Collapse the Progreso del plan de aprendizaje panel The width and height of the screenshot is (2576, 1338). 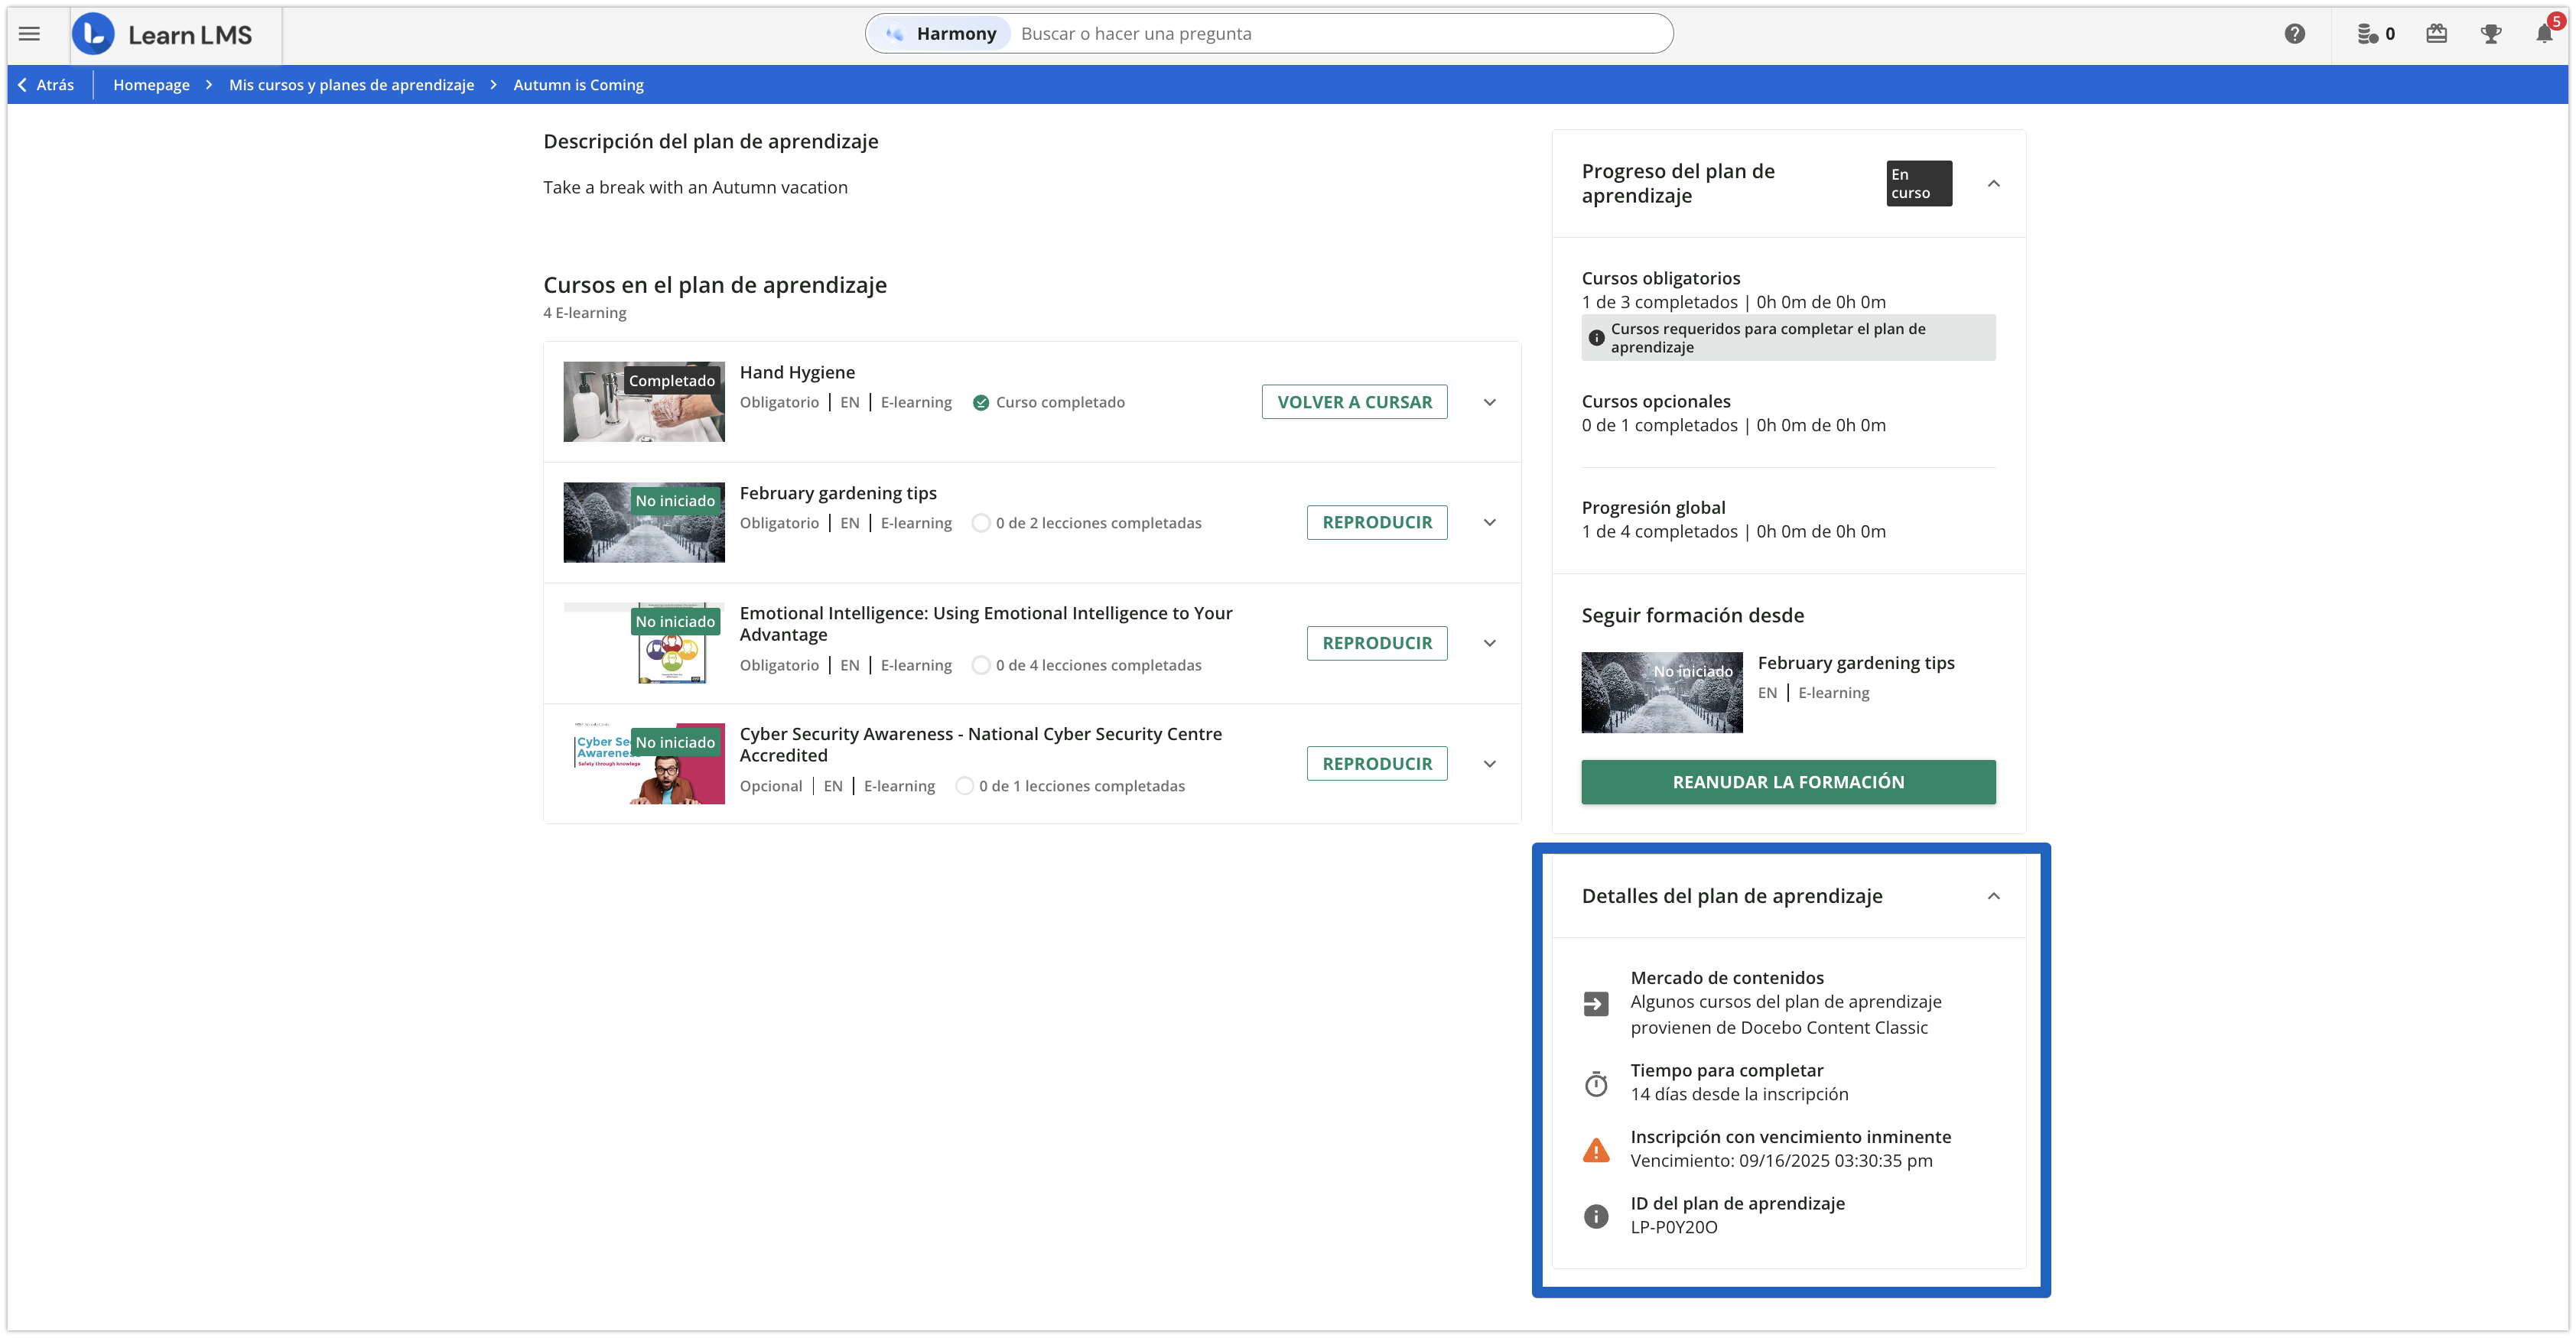(x=1994, y=184)
